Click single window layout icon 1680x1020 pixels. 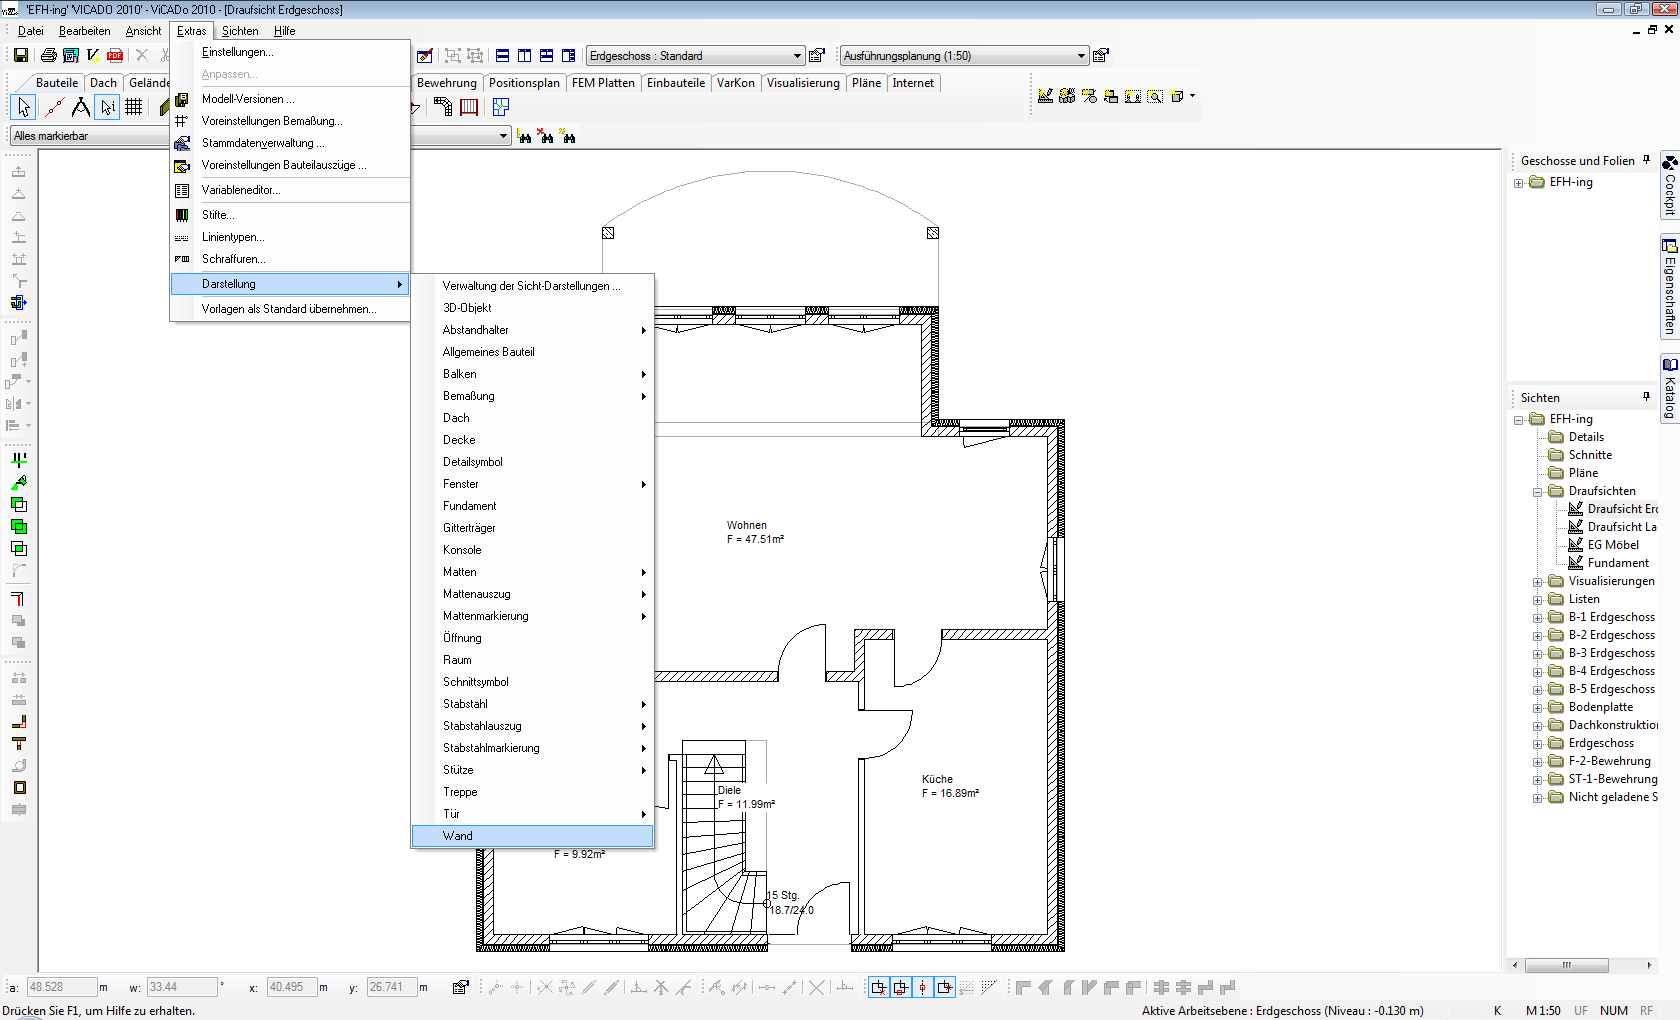click(x=503, y=55)
